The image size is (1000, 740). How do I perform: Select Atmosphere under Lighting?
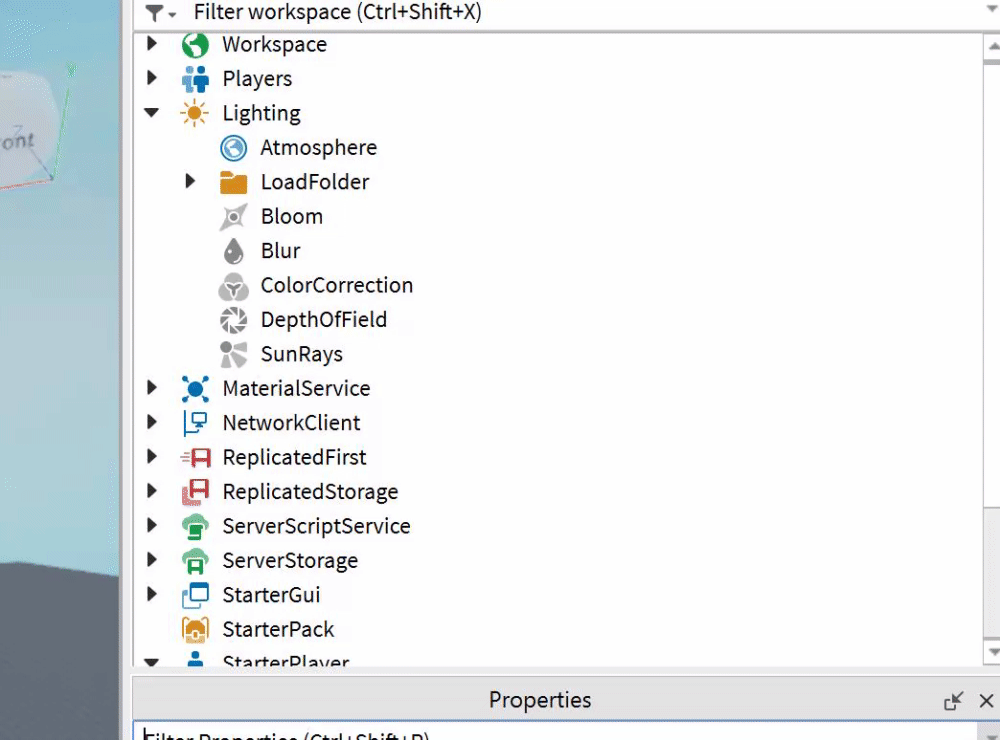pos(318,148)
